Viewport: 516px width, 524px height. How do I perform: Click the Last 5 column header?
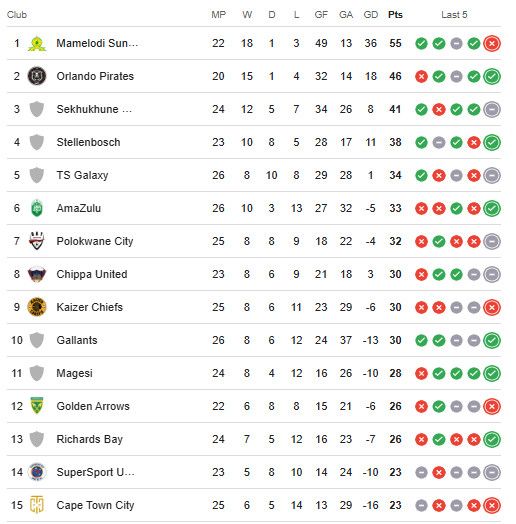point(454,15)
